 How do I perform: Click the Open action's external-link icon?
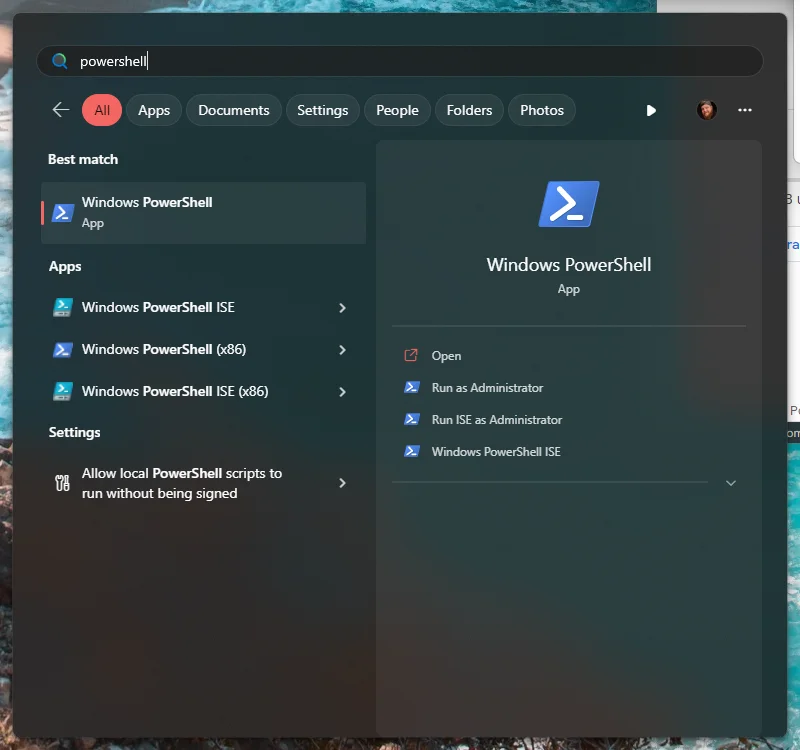(411, 355)
